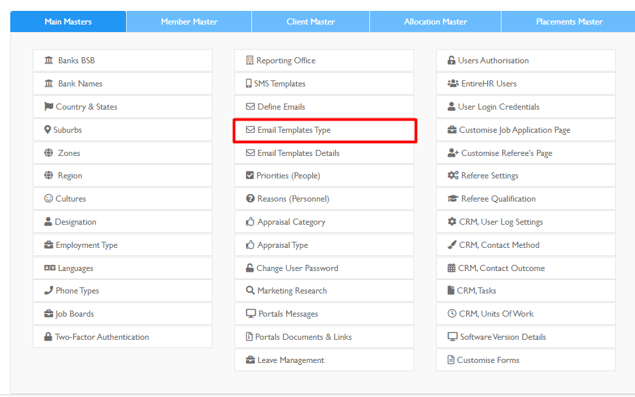Image resolution: width=635 pixels, height=397 pixels.
Task: Click the padlock icon for Two-Factor Authentication
Action: click(48, 337)
